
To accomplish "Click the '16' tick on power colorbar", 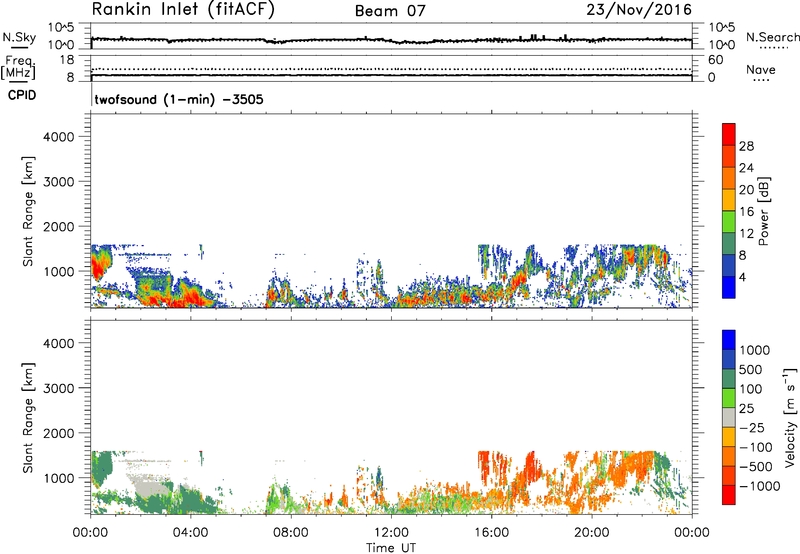I will tap(746, 212).
